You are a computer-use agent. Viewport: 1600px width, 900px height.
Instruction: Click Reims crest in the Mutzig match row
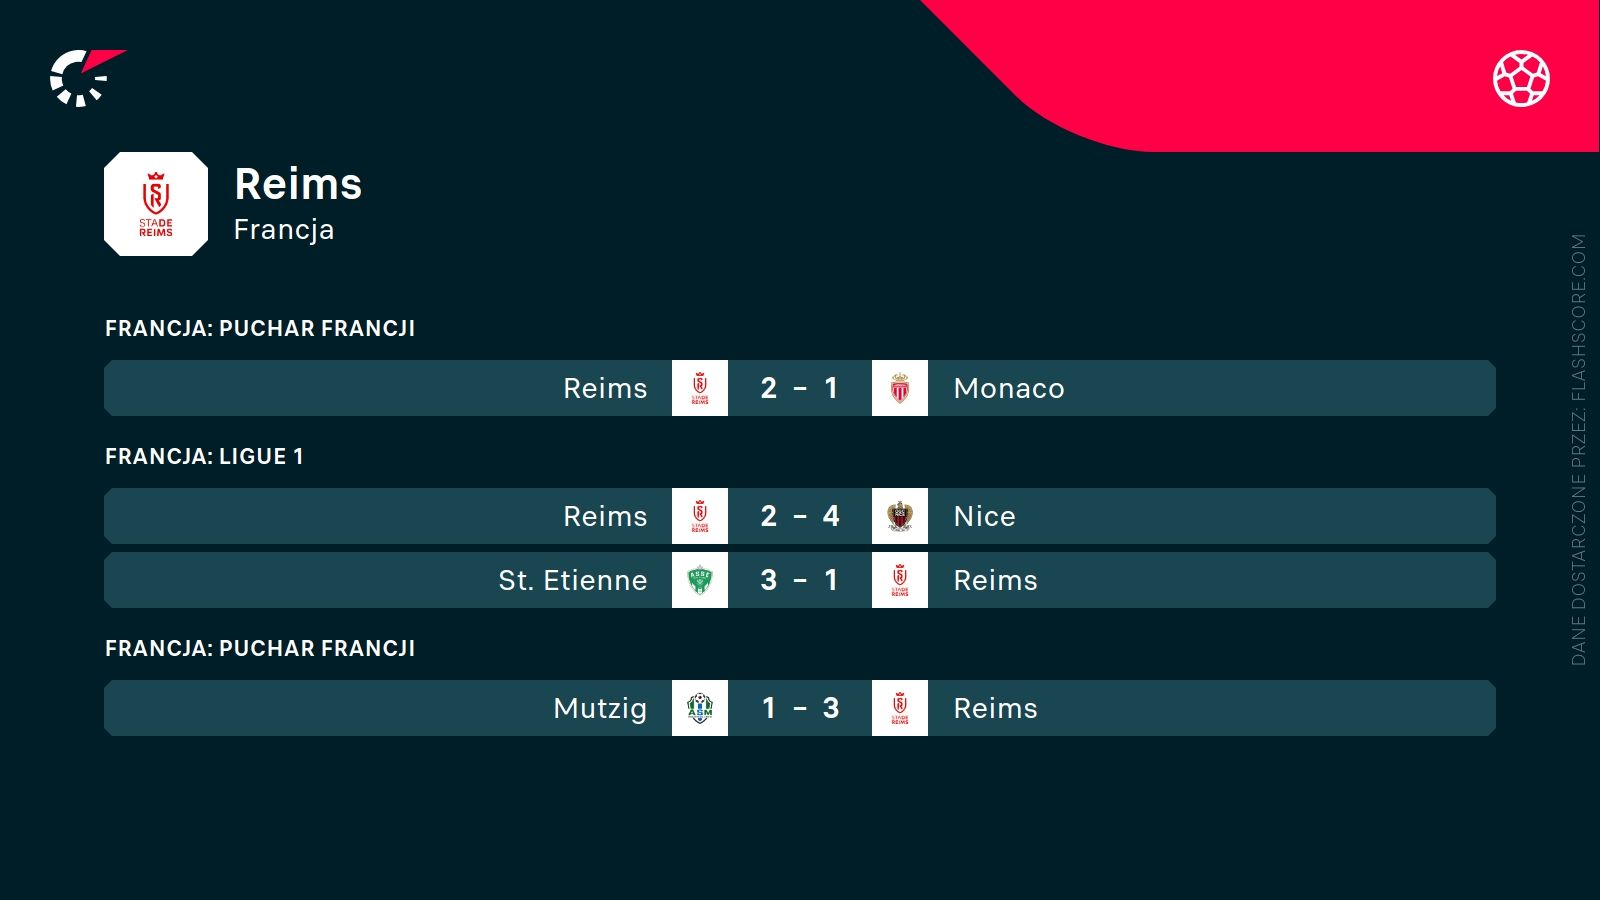900,708
